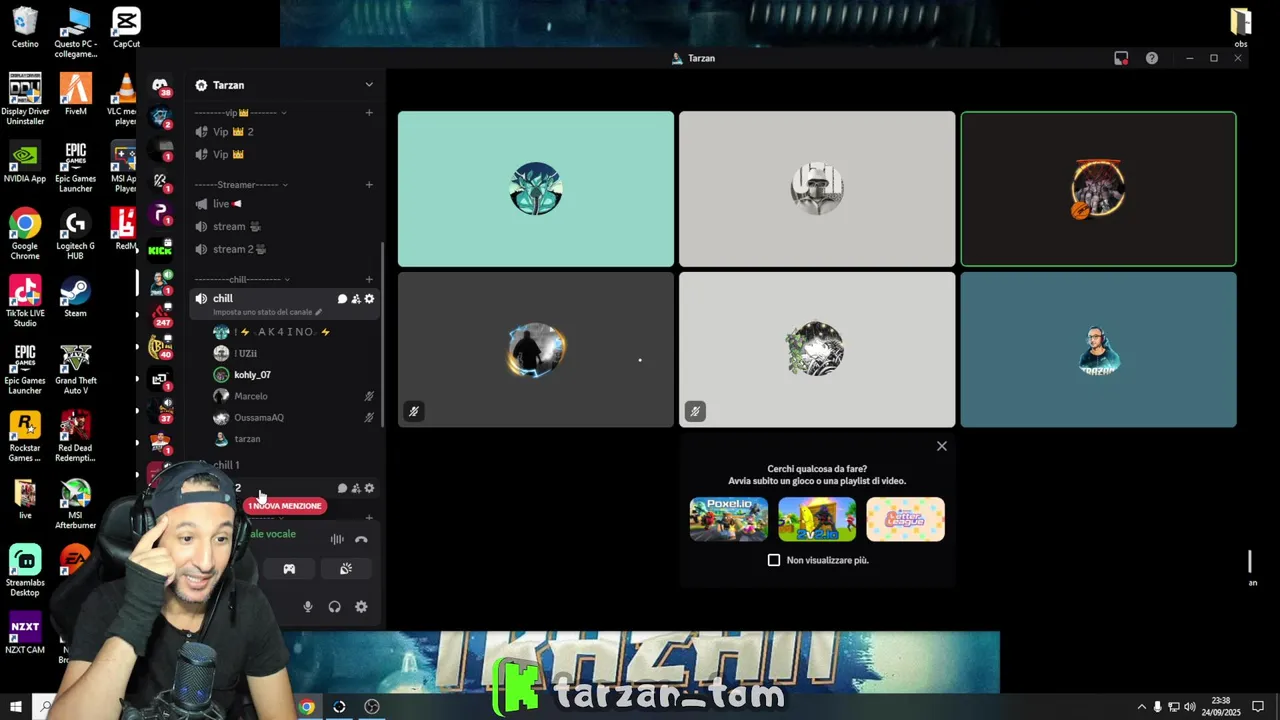Show hidden icons in Windows system tray

[1141, 707]
